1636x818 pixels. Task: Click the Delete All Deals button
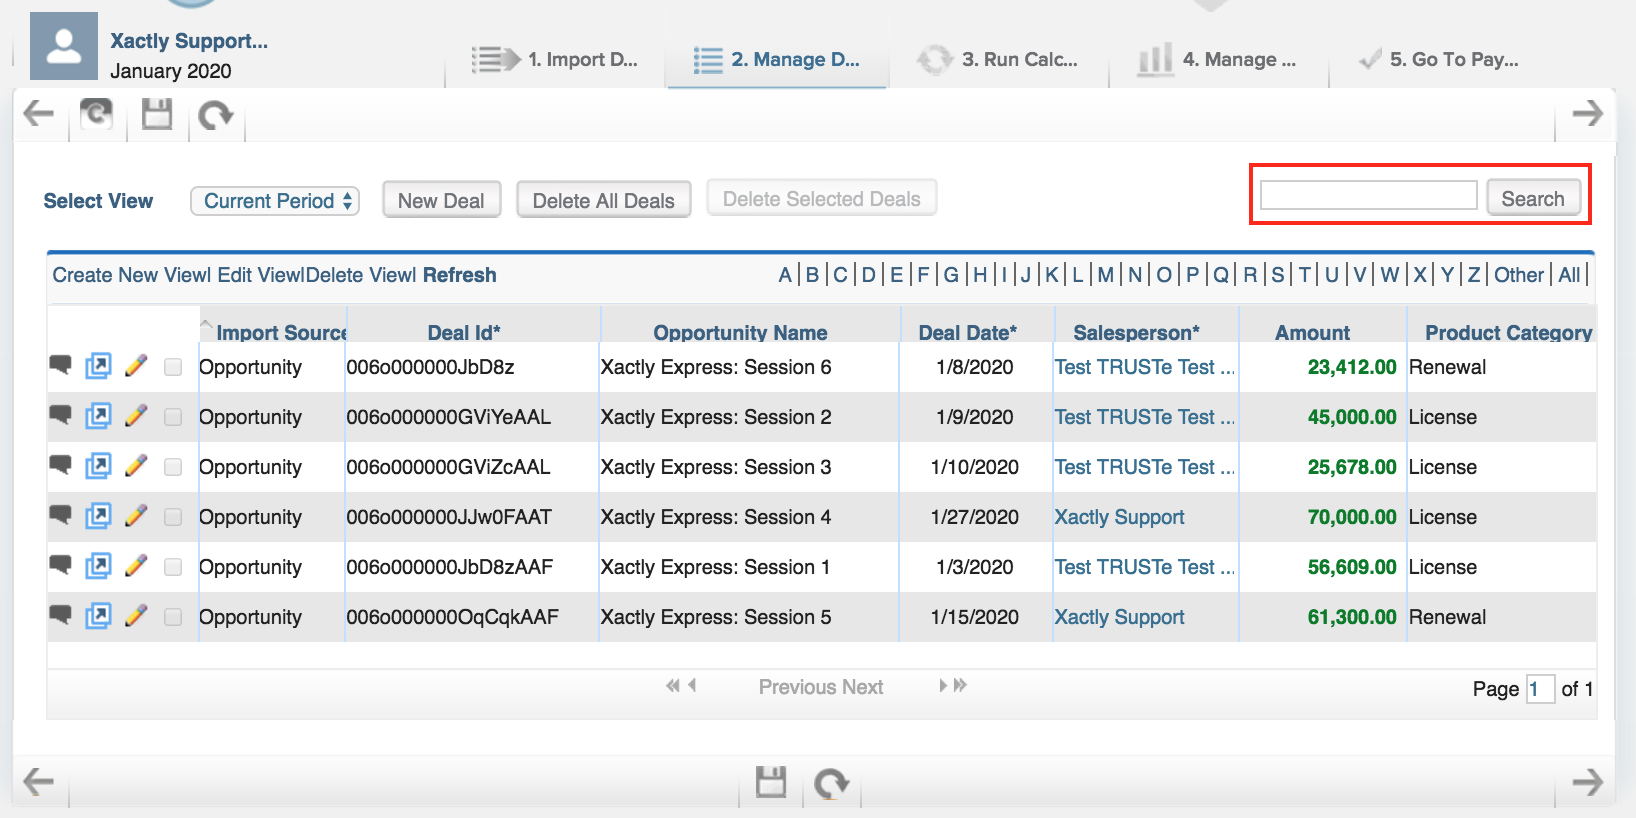click(x=604, y=200)
